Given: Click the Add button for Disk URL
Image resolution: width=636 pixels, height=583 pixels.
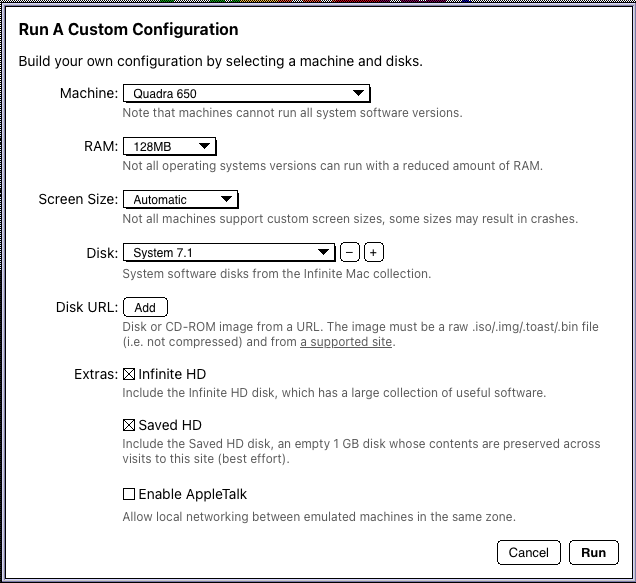Looking at the screenshot, I should 145,307.
